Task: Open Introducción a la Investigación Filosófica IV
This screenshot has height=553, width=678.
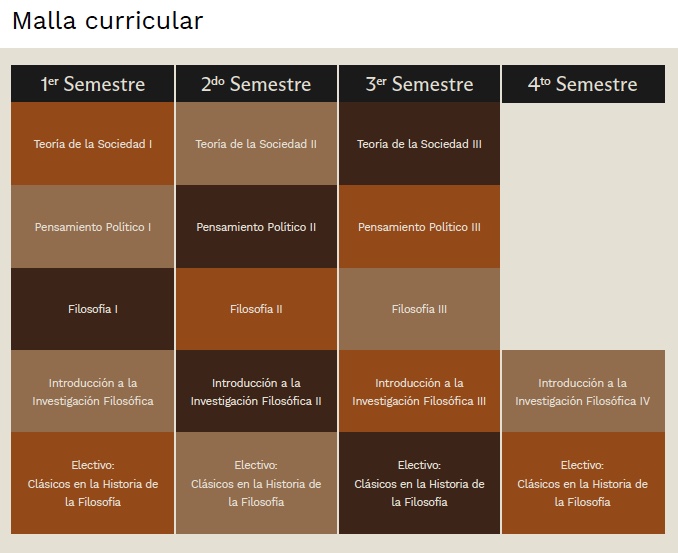Action: (x=583, y=391)
